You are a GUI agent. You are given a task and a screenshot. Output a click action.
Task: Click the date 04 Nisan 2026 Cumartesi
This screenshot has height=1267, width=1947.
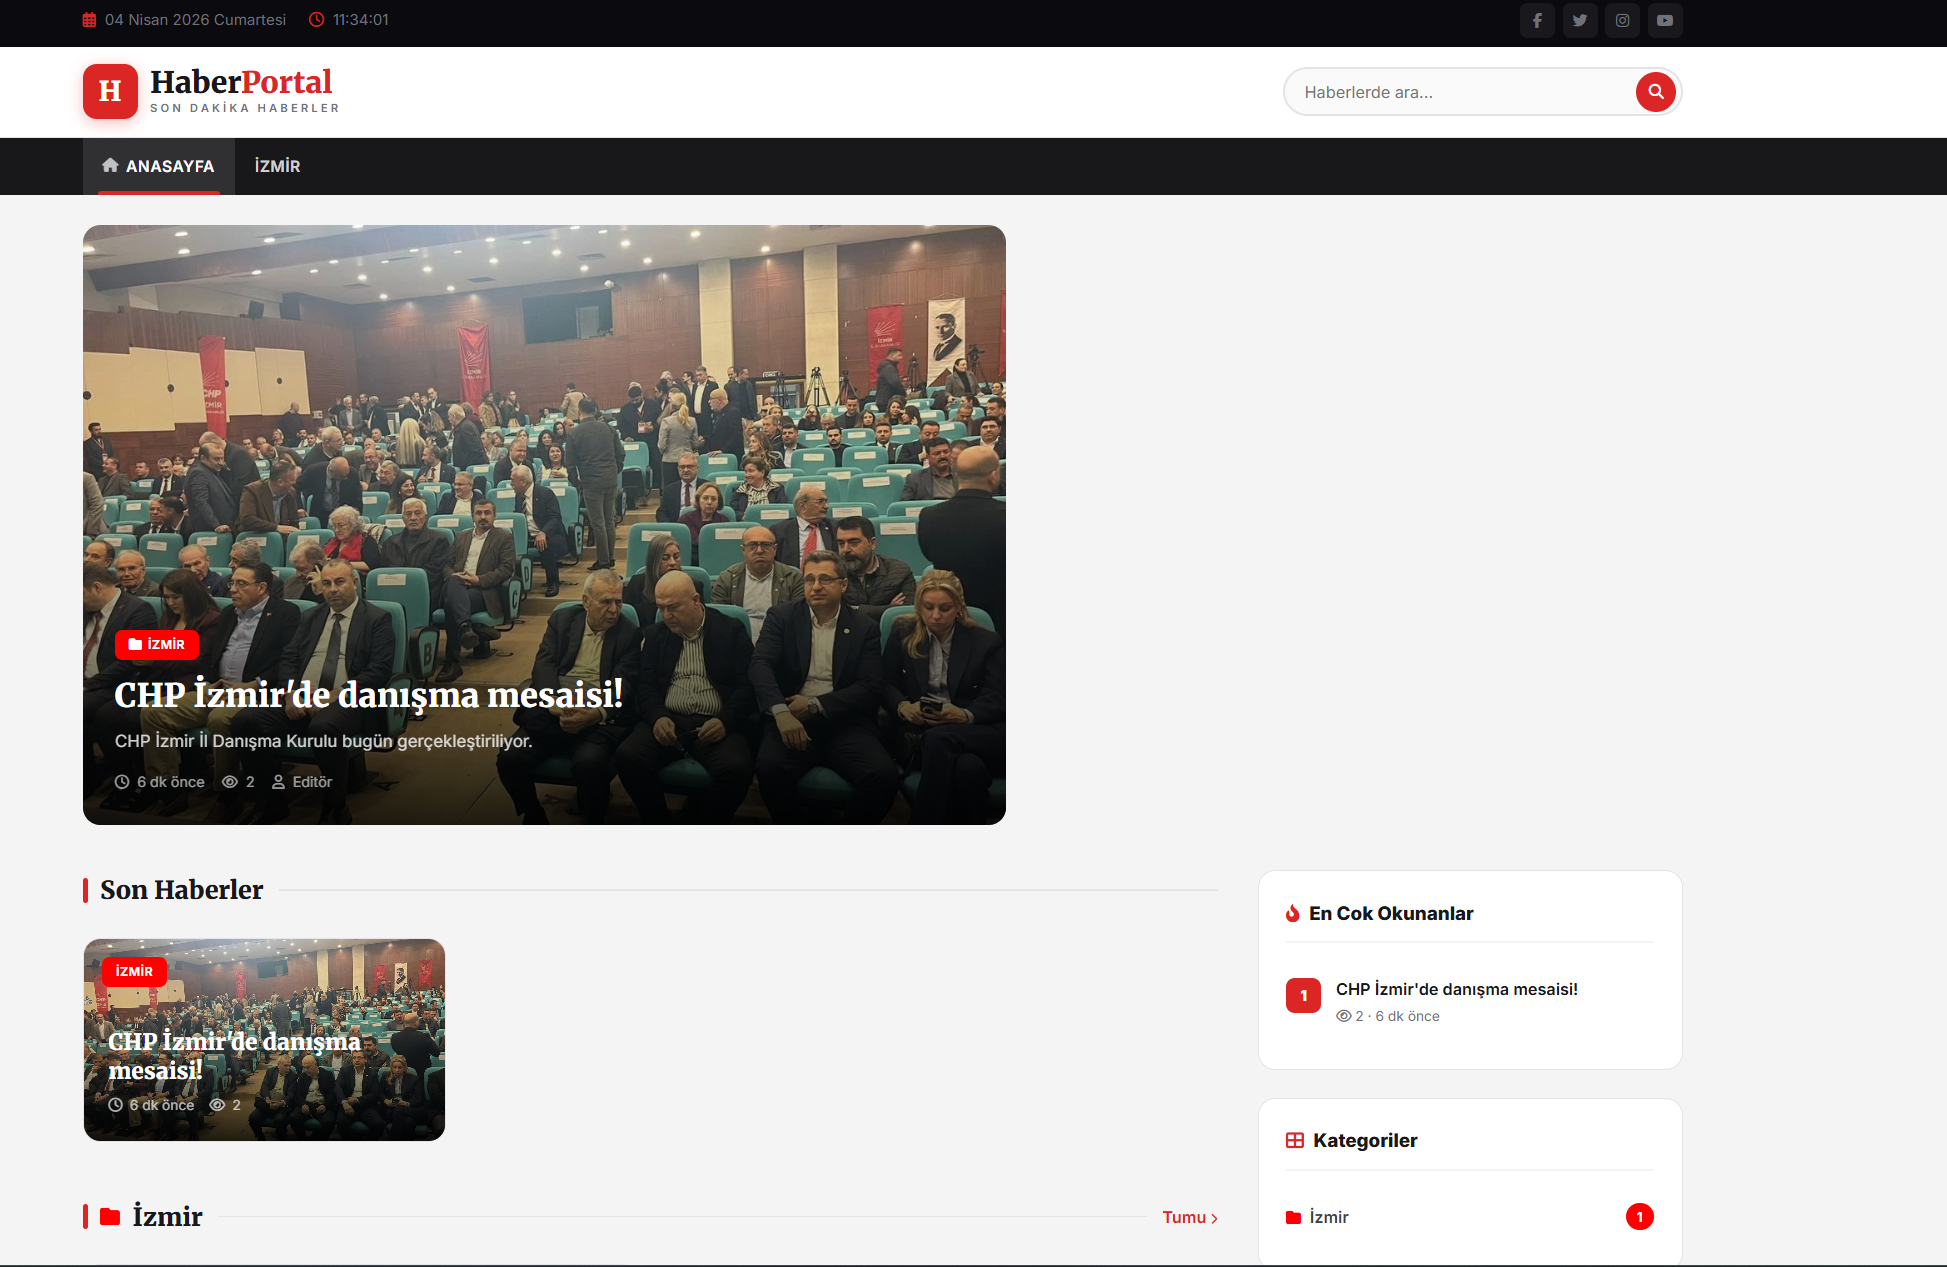pyautogui.click(x=195, y=20)
